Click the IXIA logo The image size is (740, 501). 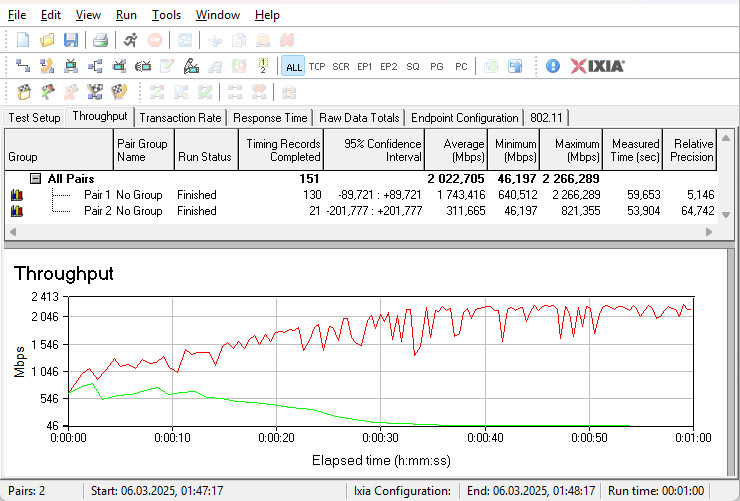[x=598, y=66]
